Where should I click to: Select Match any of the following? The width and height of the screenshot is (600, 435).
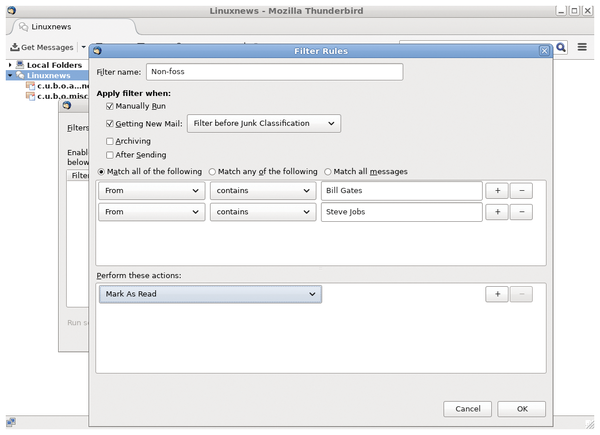coord(212,171)
